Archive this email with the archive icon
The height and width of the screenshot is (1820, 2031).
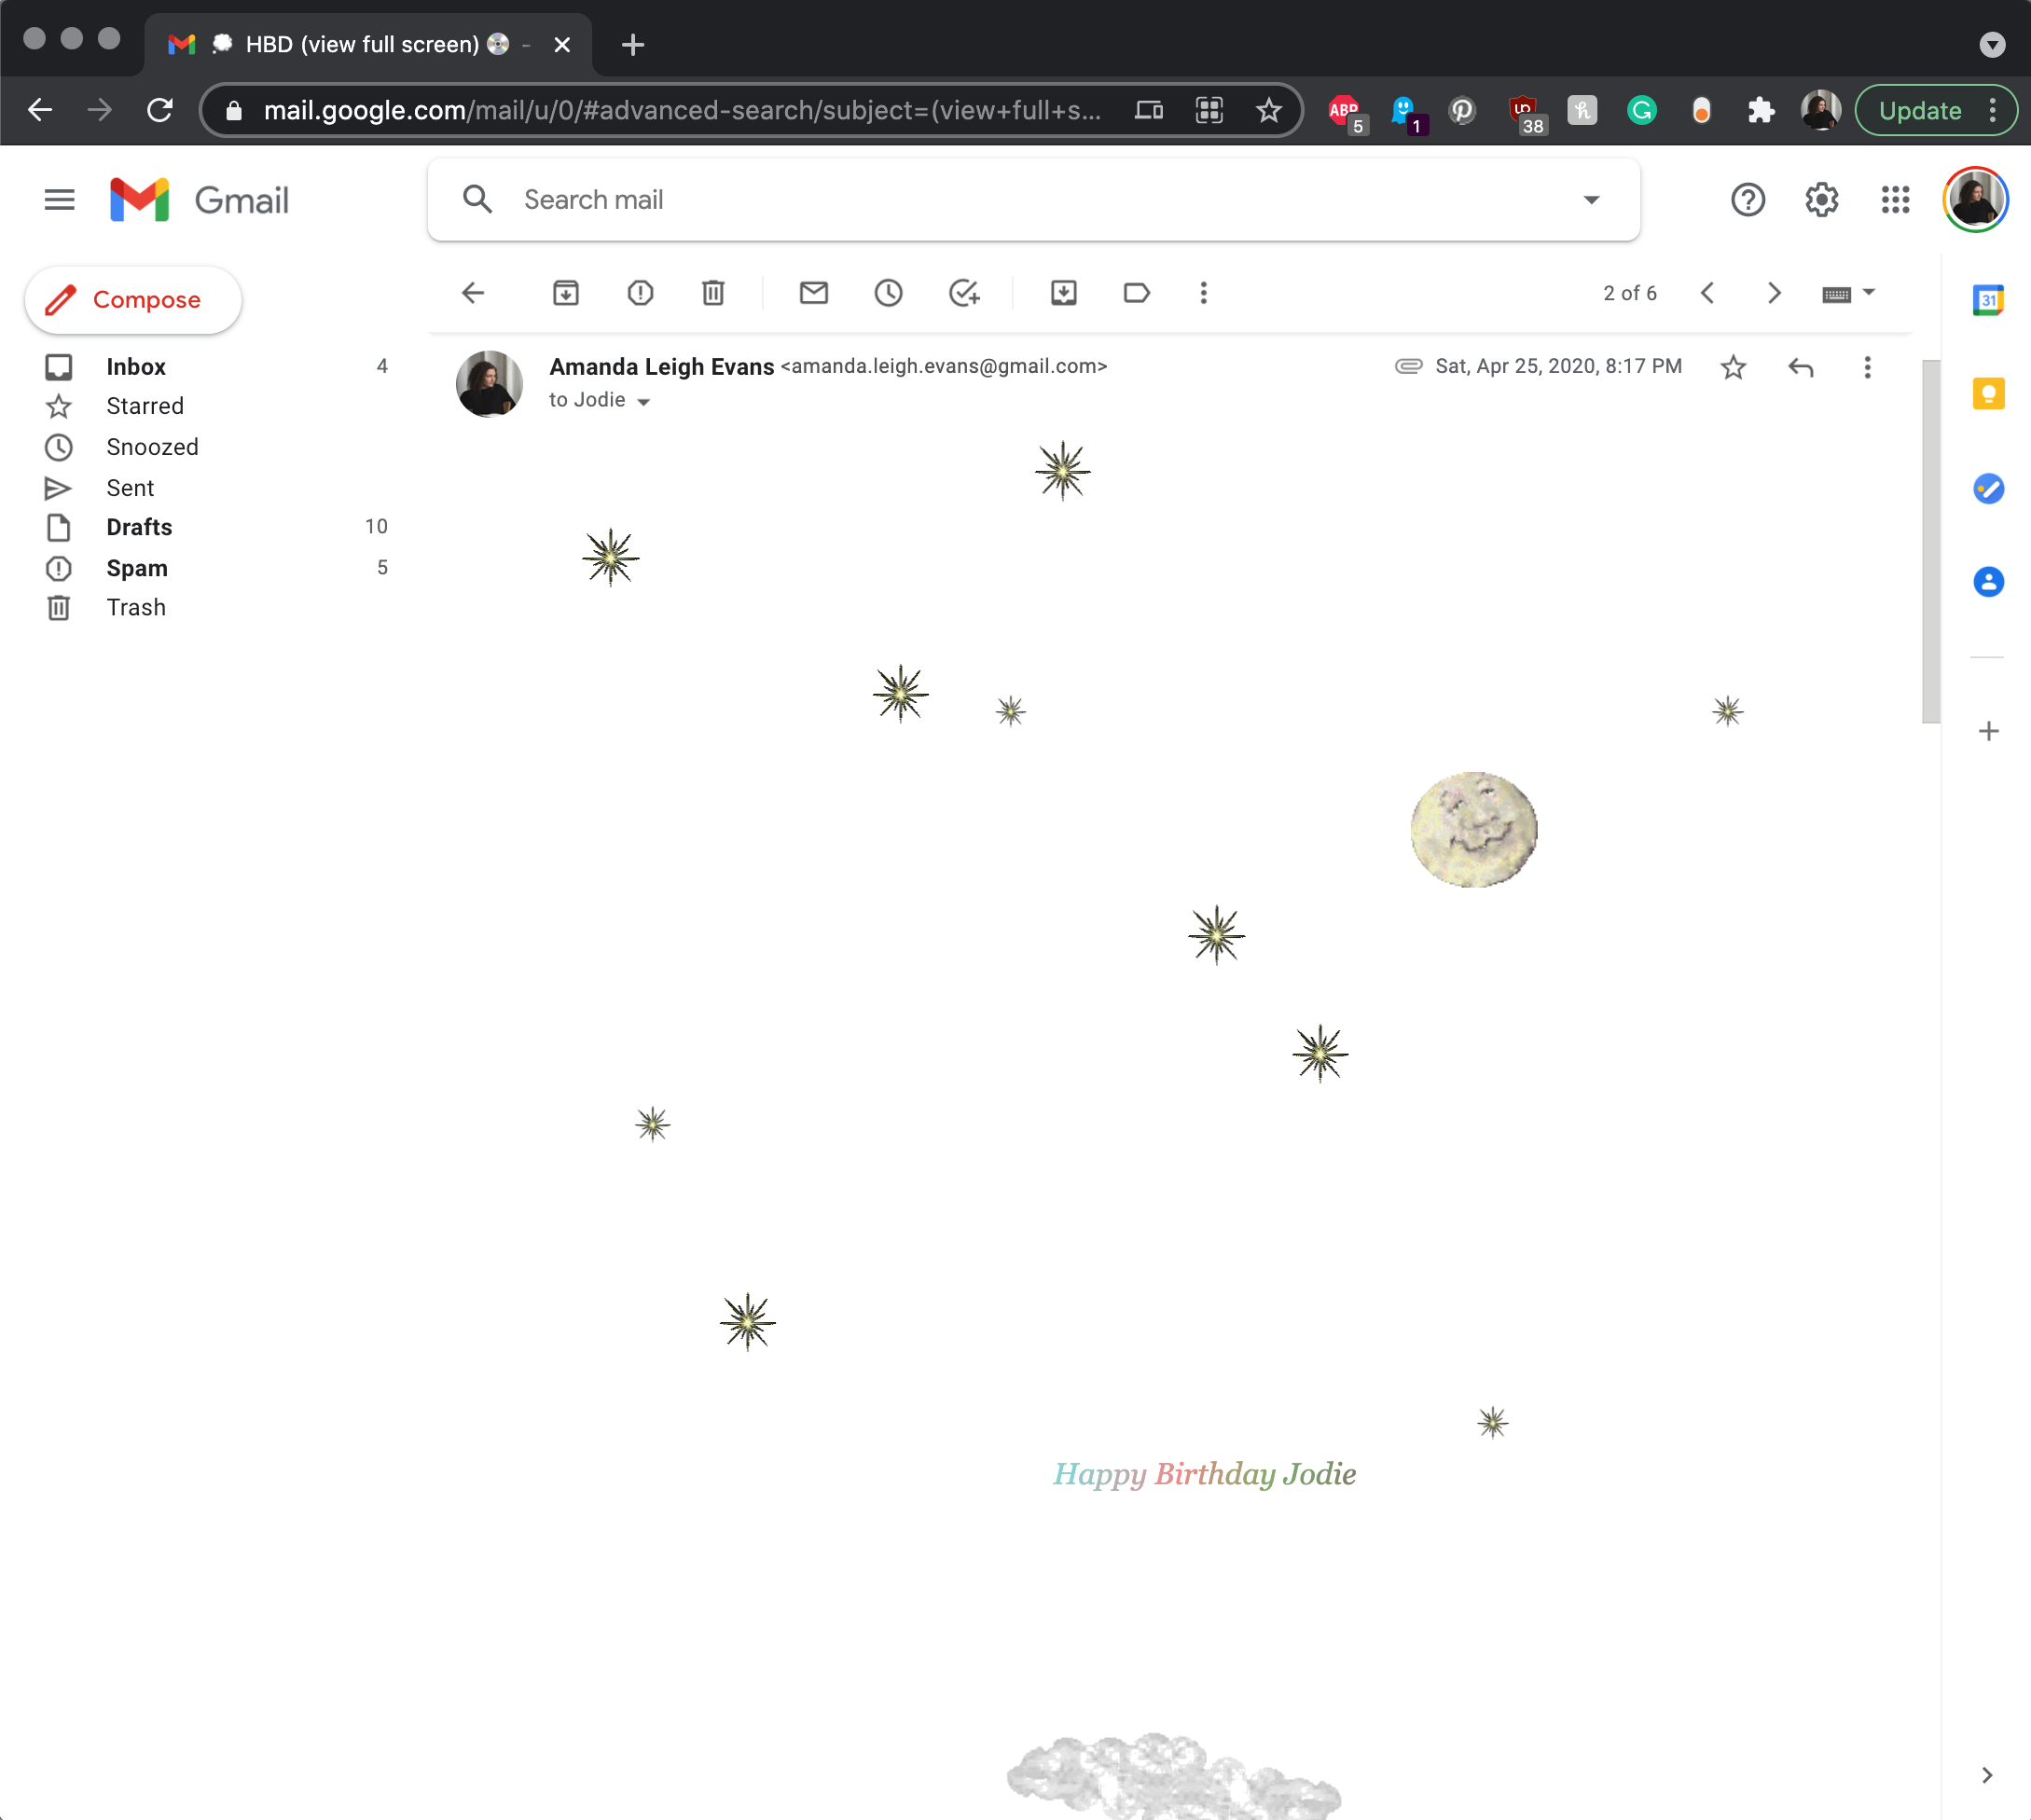tap(566, 293)
